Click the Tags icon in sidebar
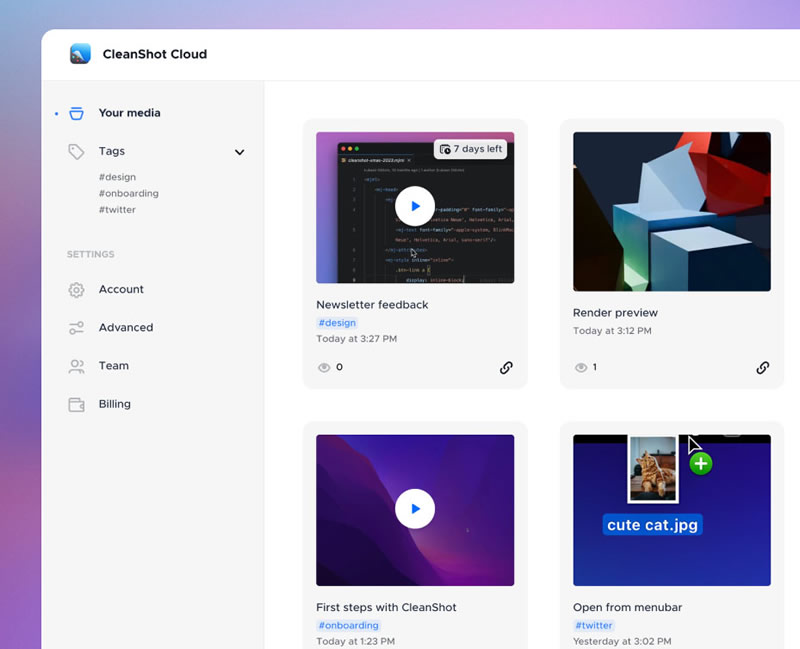The image size is (800, 649). (76, 151)
